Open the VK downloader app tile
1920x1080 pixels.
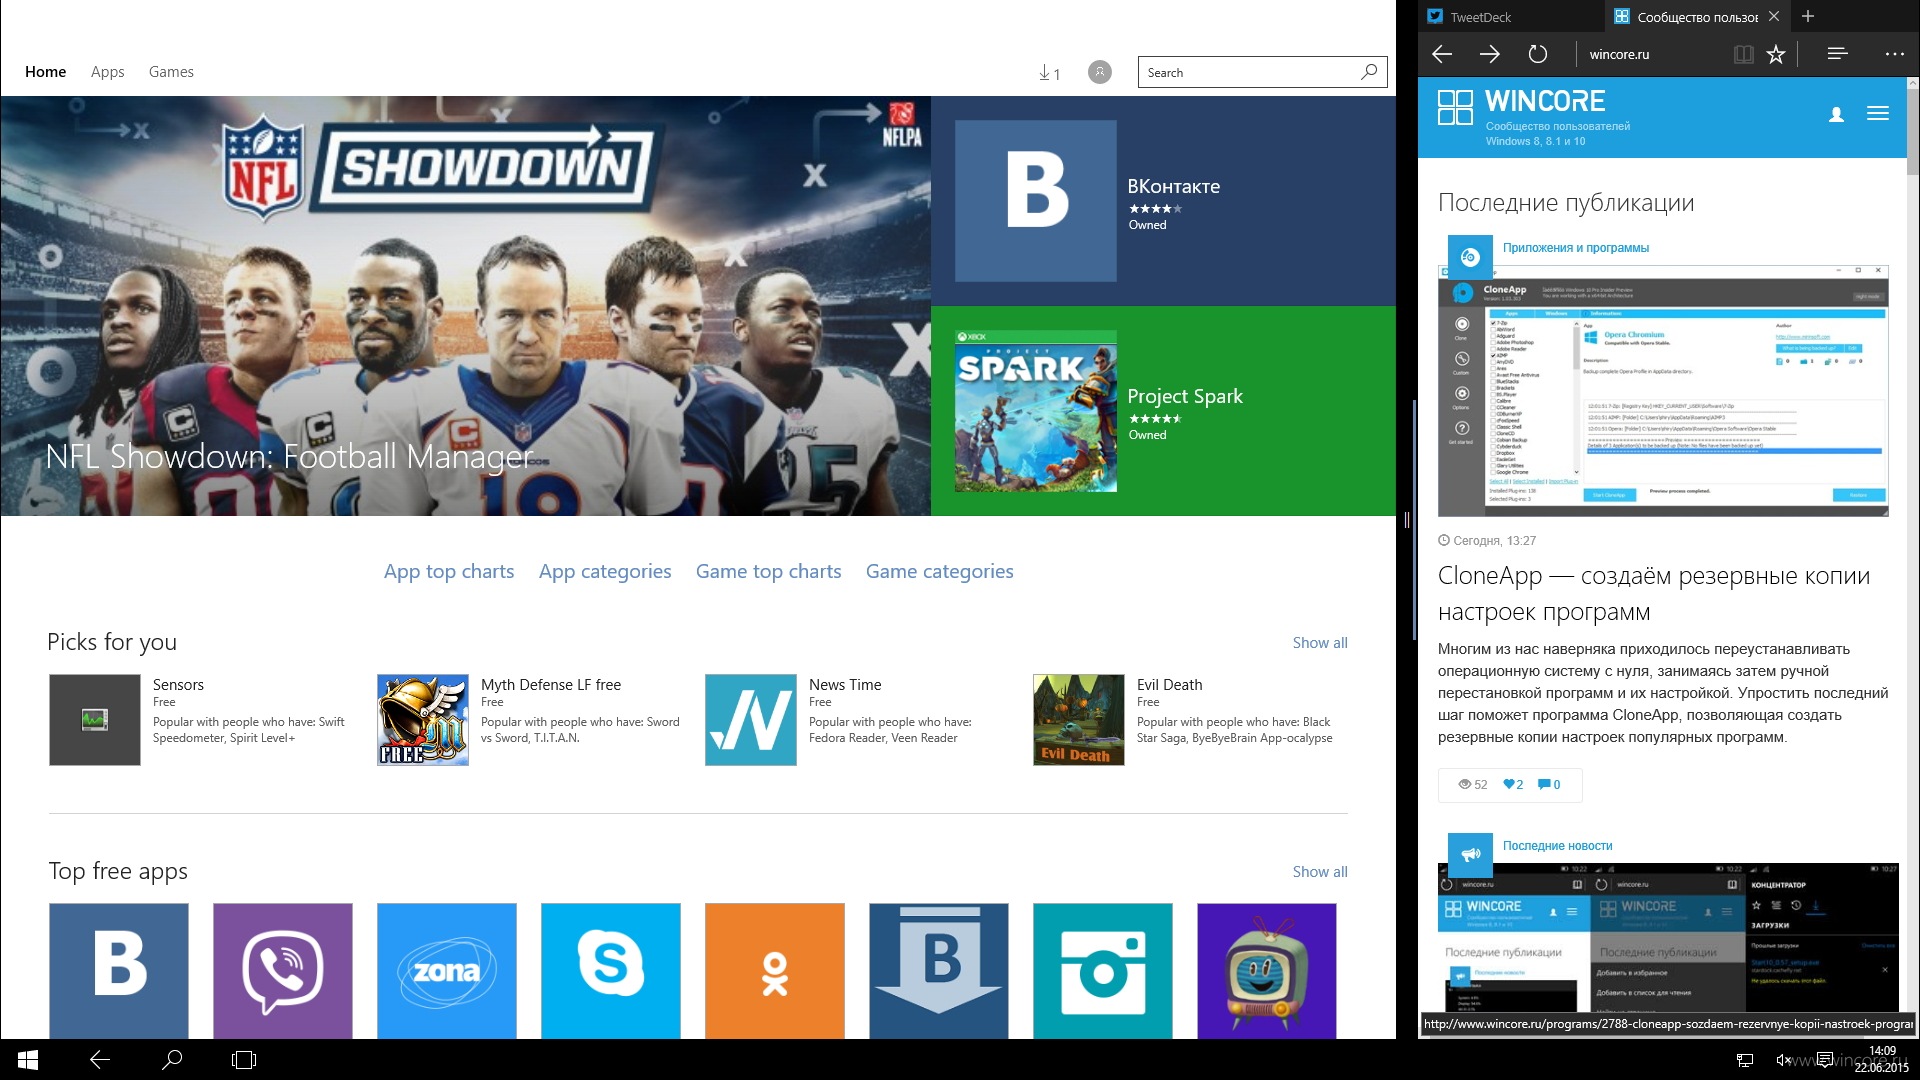click(939, 970)
